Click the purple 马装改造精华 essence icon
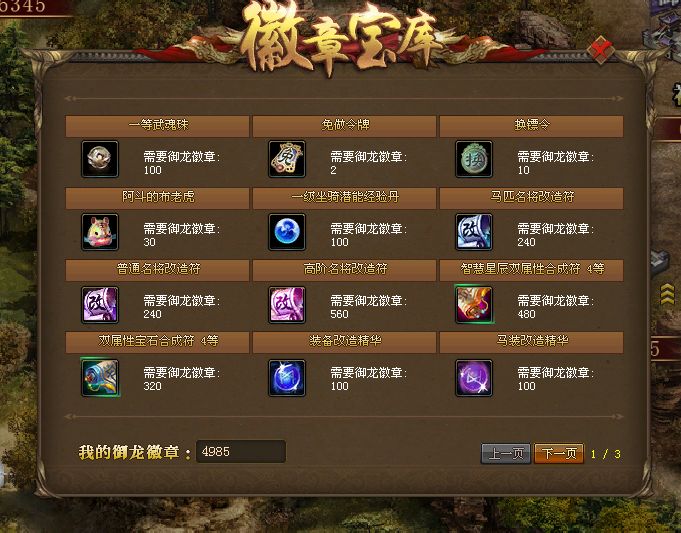The height and width of the screenshot is (533, 681). coord(473,377)
